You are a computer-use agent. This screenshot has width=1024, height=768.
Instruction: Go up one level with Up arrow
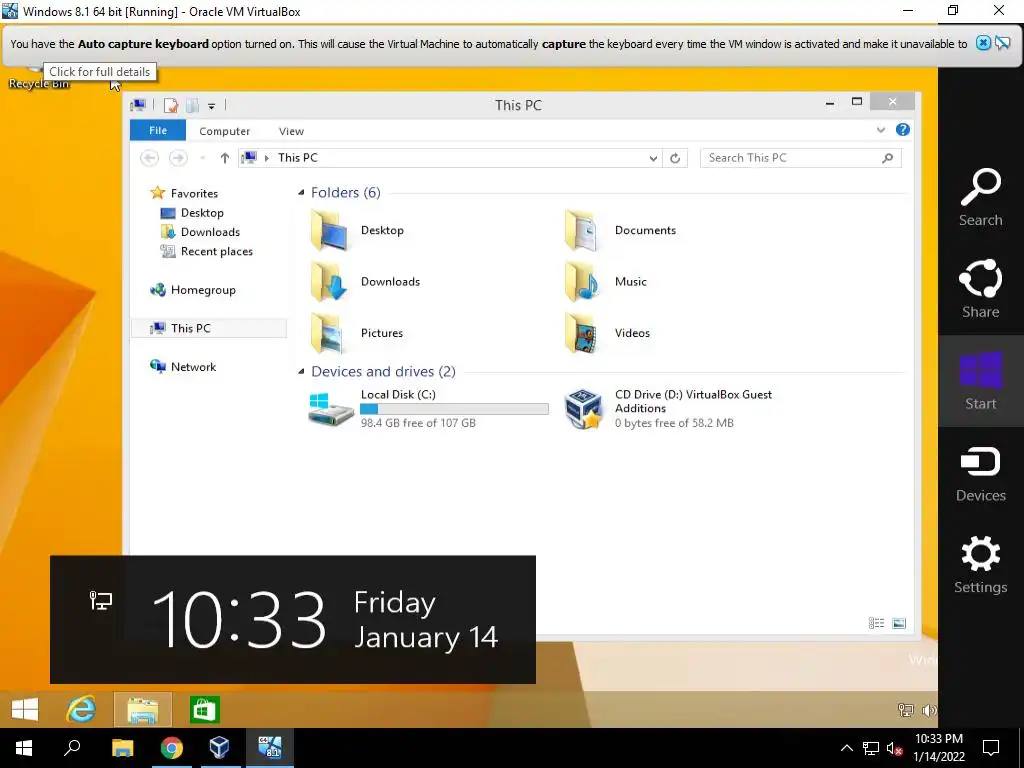(225, 158)
